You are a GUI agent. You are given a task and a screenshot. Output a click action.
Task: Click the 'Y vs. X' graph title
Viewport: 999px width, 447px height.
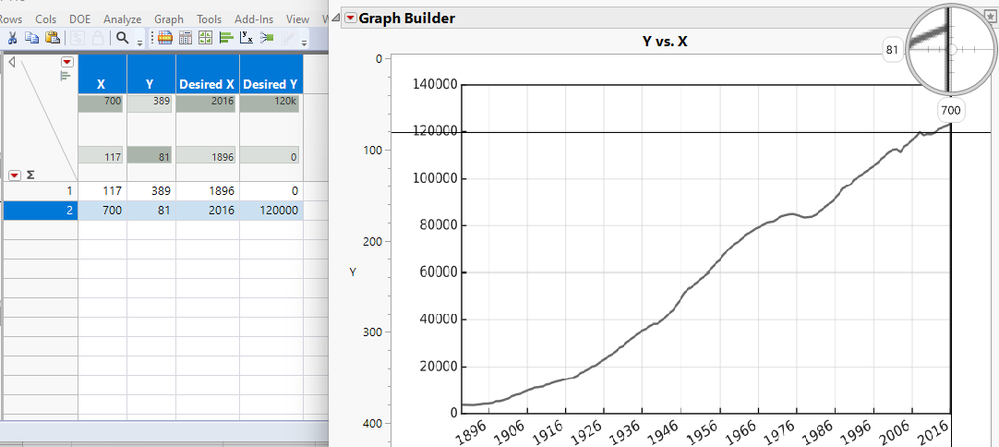[x=664, y=42]
